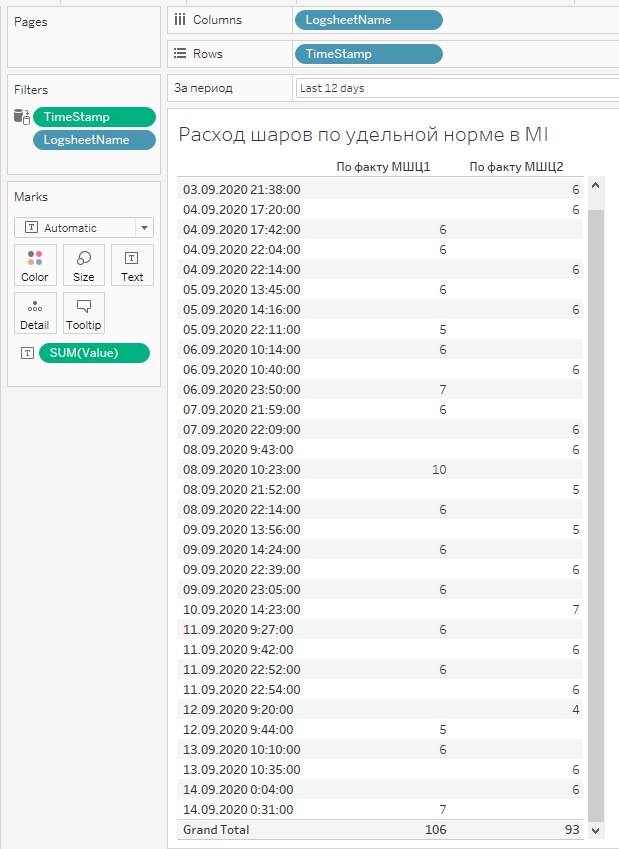Click scroll up arrow of the table
This screenshot has width=619, height=849.
point(596,186)
